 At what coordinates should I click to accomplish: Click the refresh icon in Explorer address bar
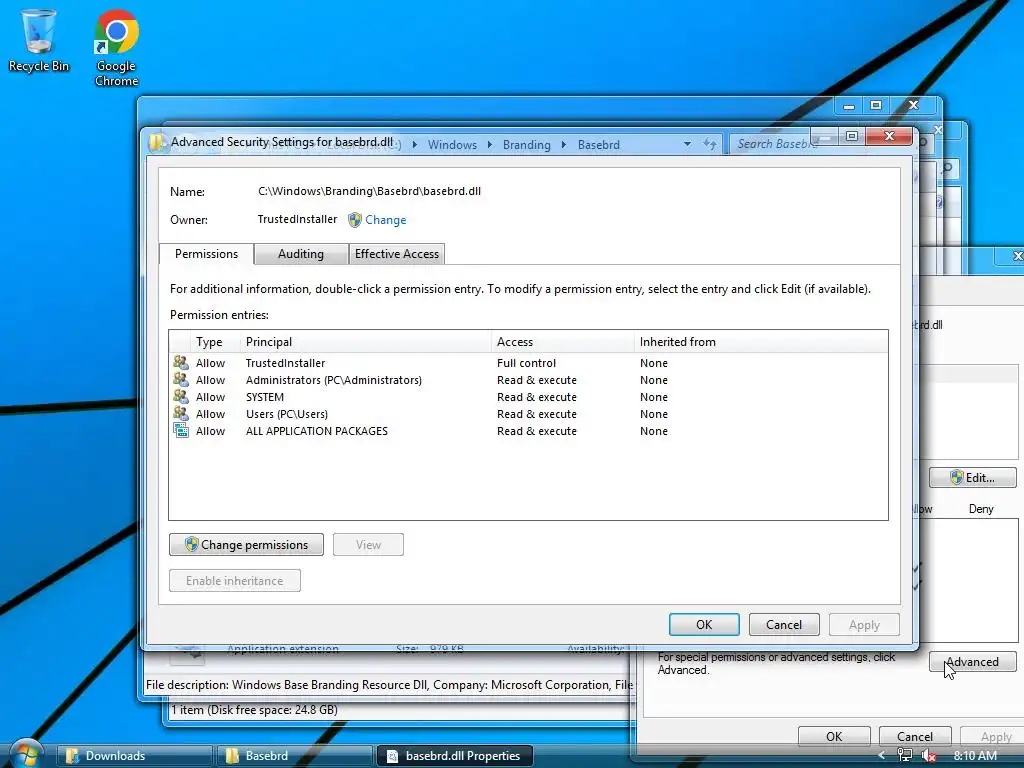[x=710, y=144]
